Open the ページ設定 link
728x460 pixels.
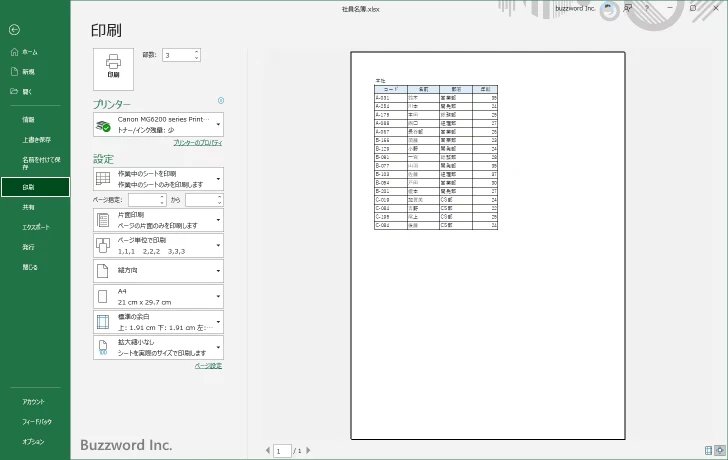[208, 366]
